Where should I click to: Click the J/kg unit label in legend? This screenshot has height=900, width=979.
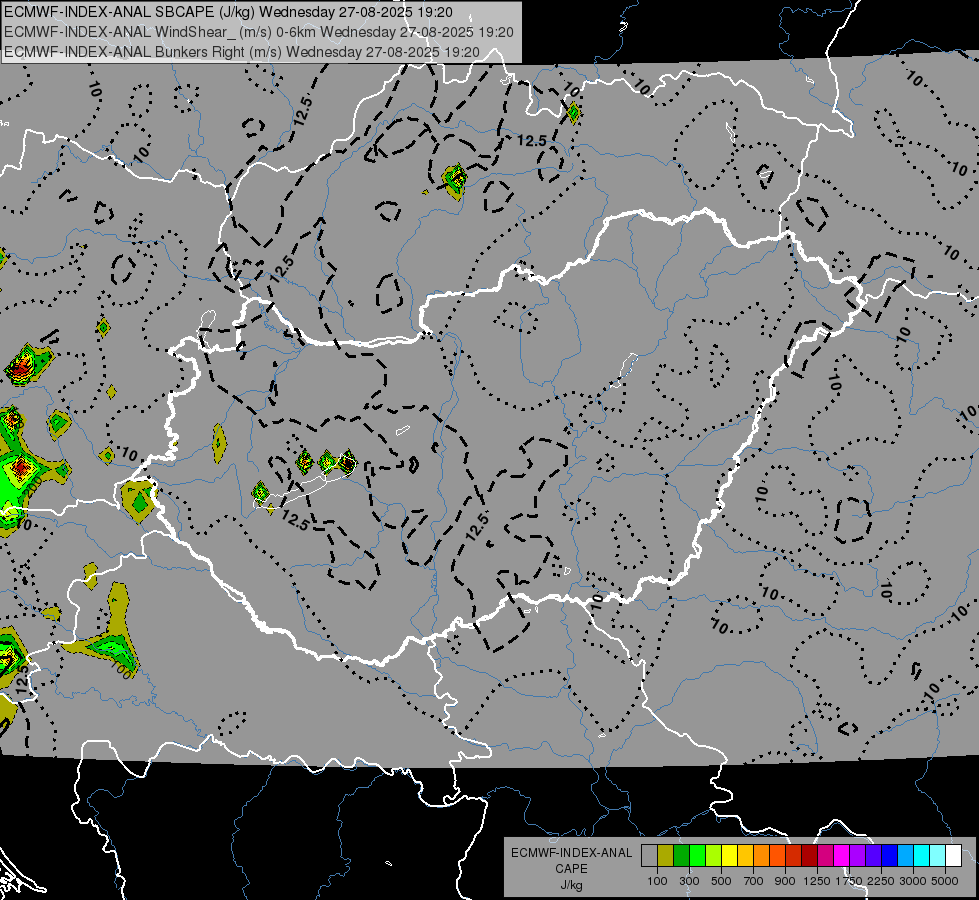(x=571, y=885)
